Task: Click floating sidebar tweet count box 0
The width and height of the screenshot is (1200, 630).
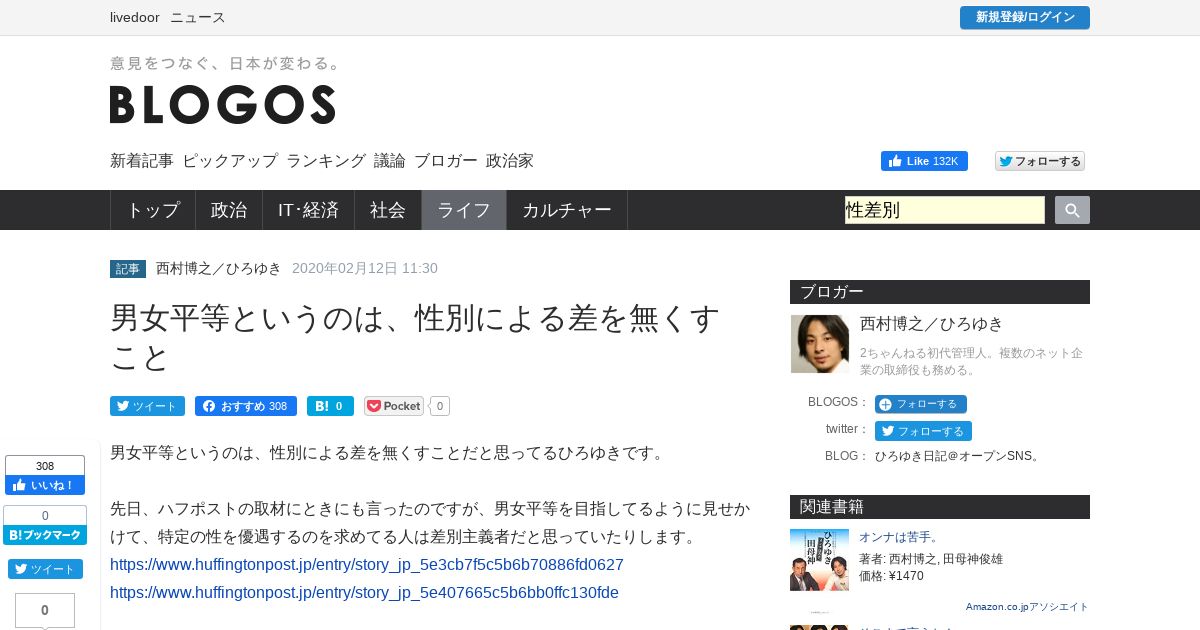Action: 45,610
